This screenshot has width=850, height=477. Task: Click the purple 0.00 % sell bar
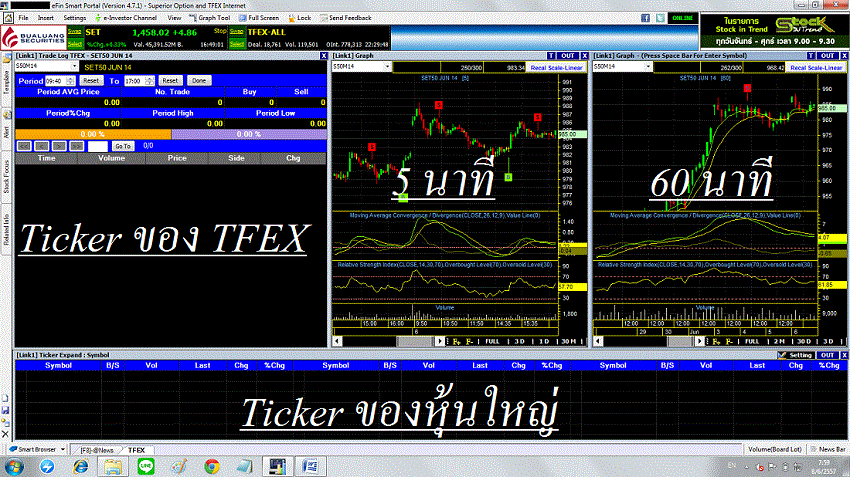(x=249, y=134)
